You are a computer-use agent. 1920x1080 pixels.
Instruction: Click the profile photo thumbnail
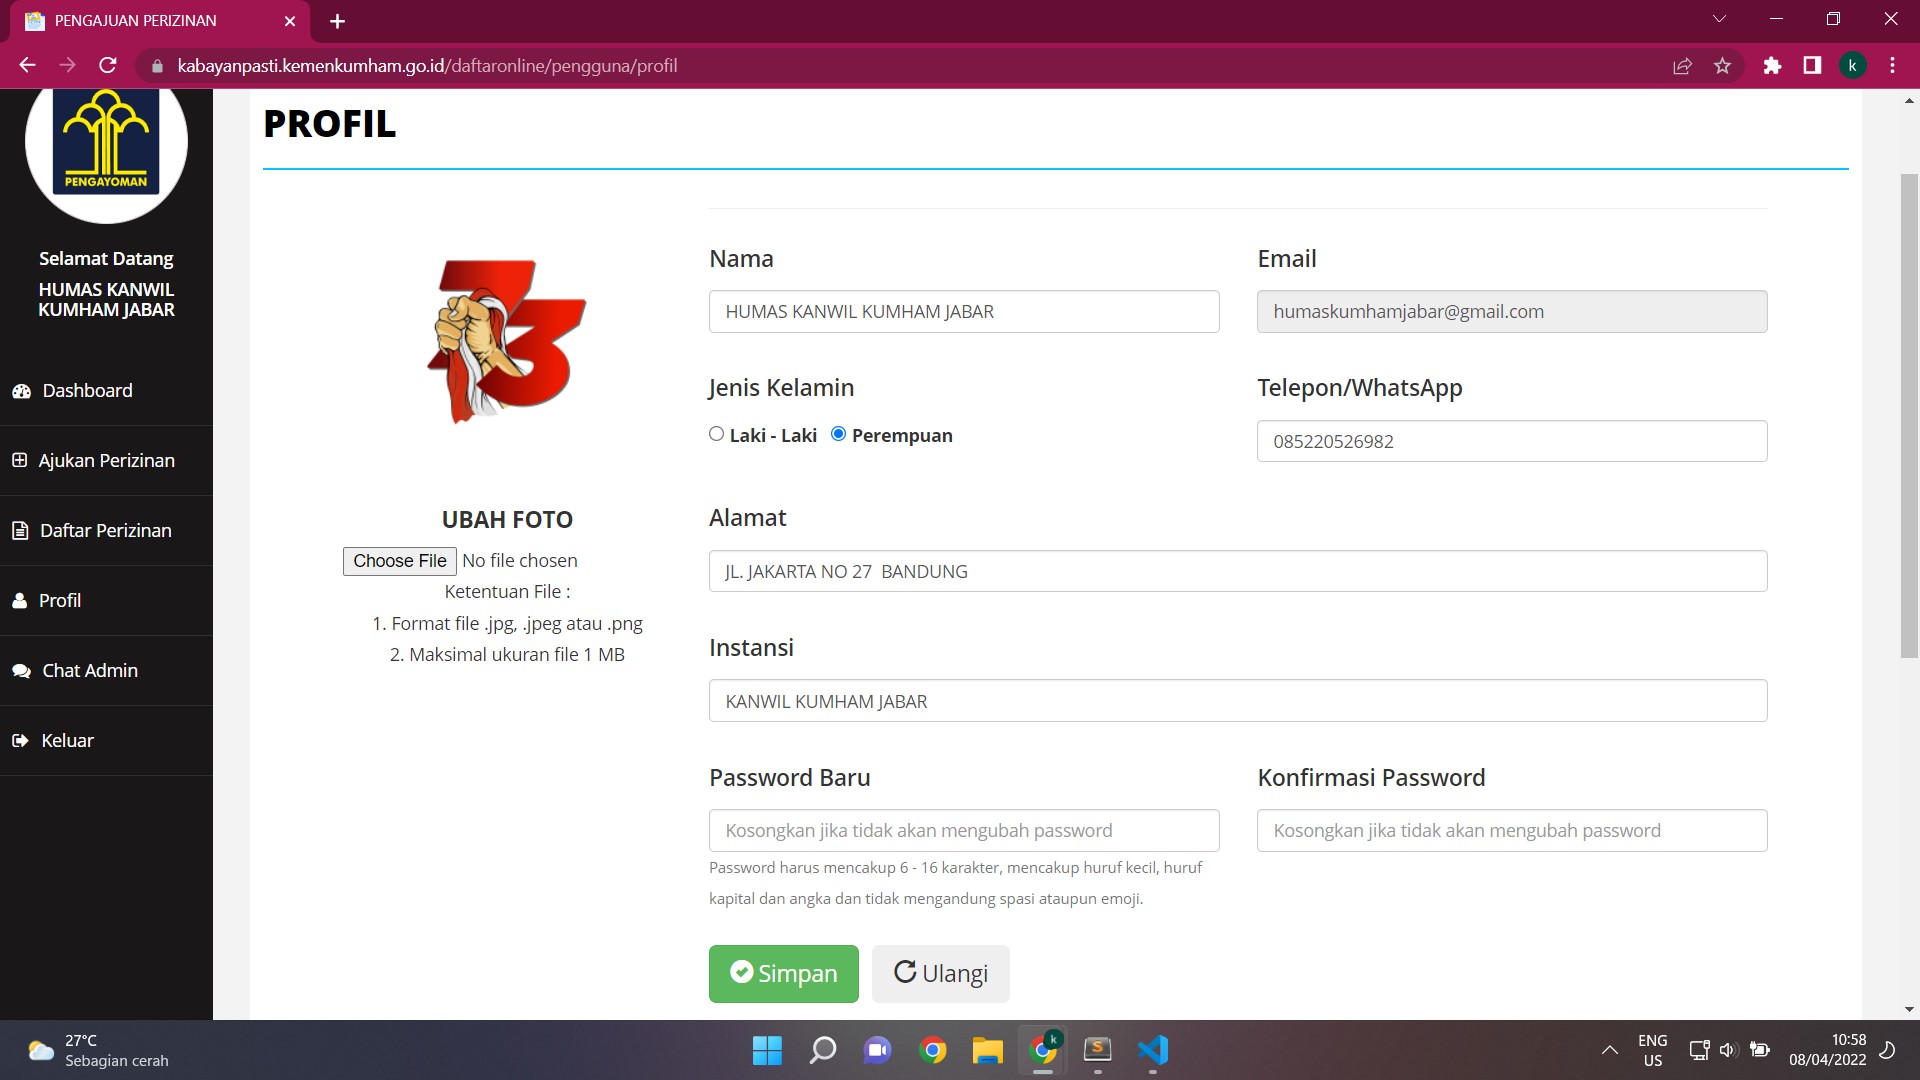pos(507,342)
